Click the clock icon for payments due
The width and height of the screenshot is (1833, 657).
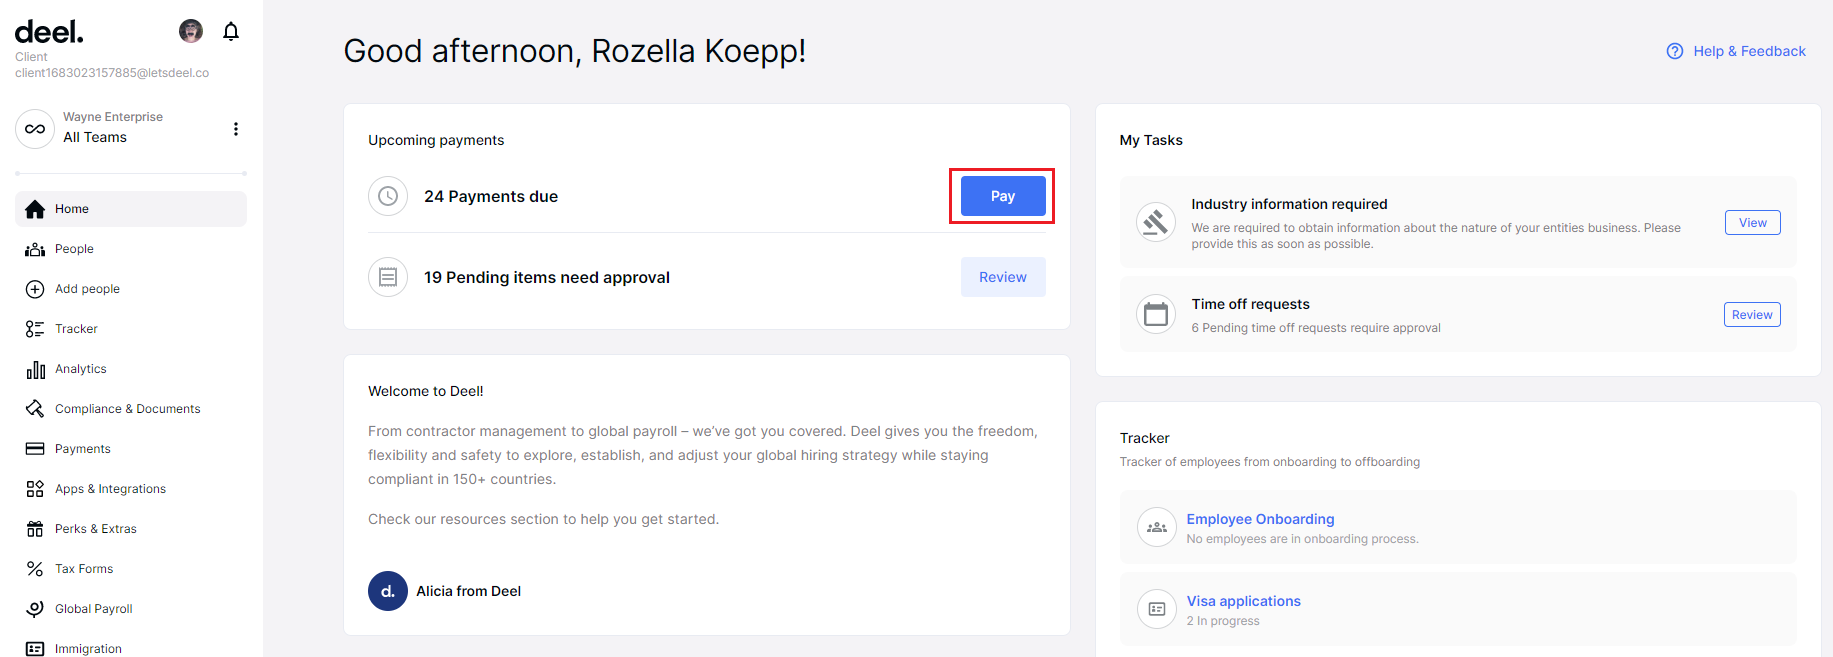(388, 196)
